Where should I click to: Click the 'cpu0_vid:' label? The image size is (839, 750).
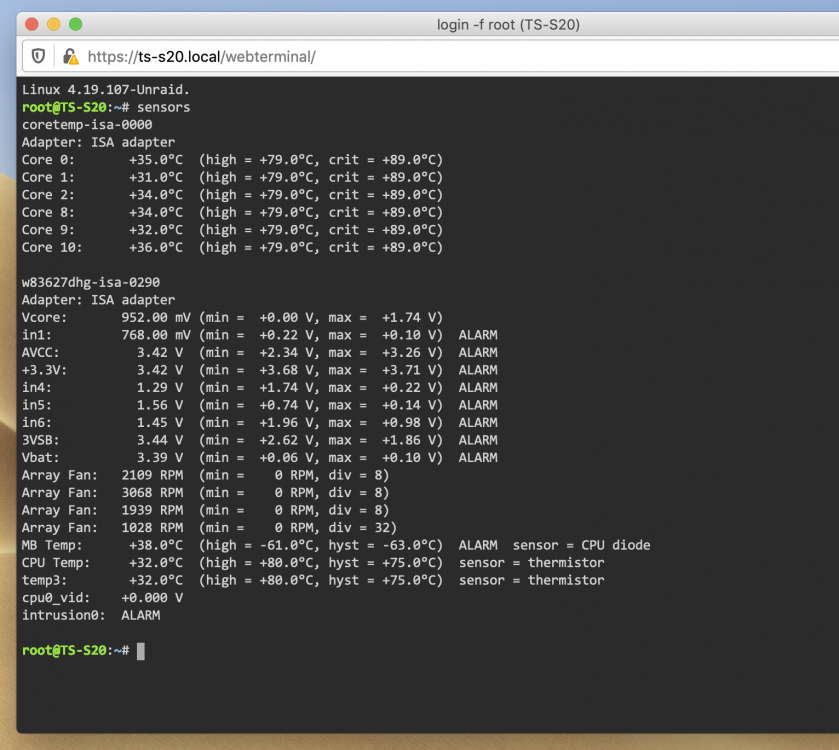[x=56, y=598]
